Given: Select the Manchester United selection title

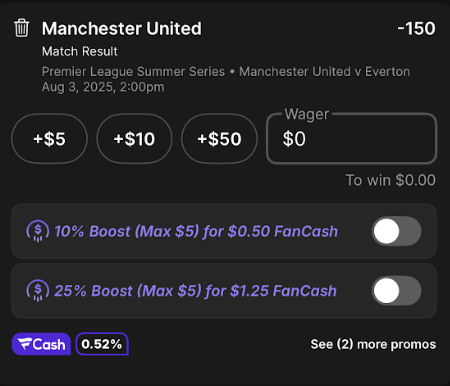Looking at the screenshot, I should coord(122,28).
